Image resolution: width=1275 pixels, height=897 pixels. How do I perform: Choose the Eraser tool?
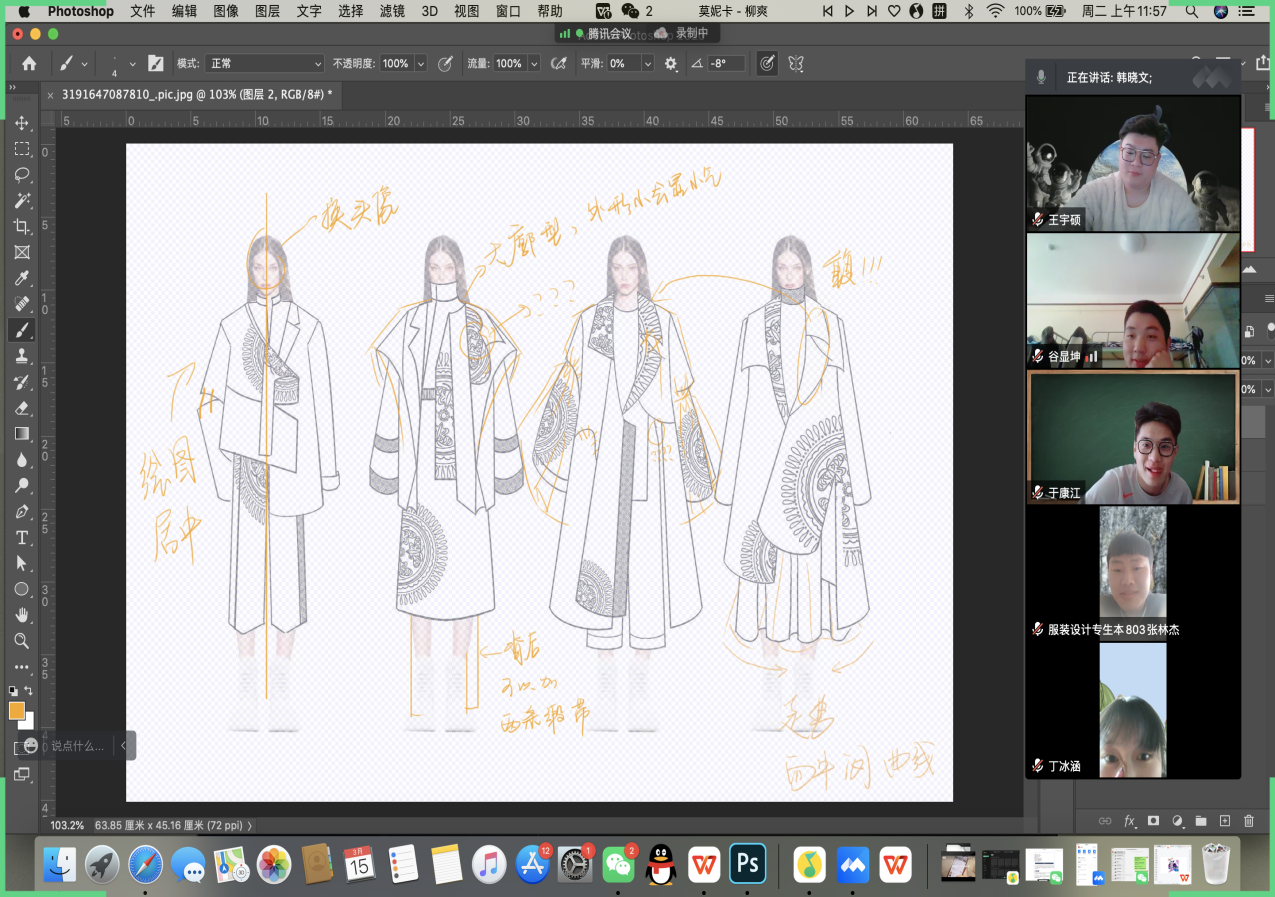[x=22, y=408]
